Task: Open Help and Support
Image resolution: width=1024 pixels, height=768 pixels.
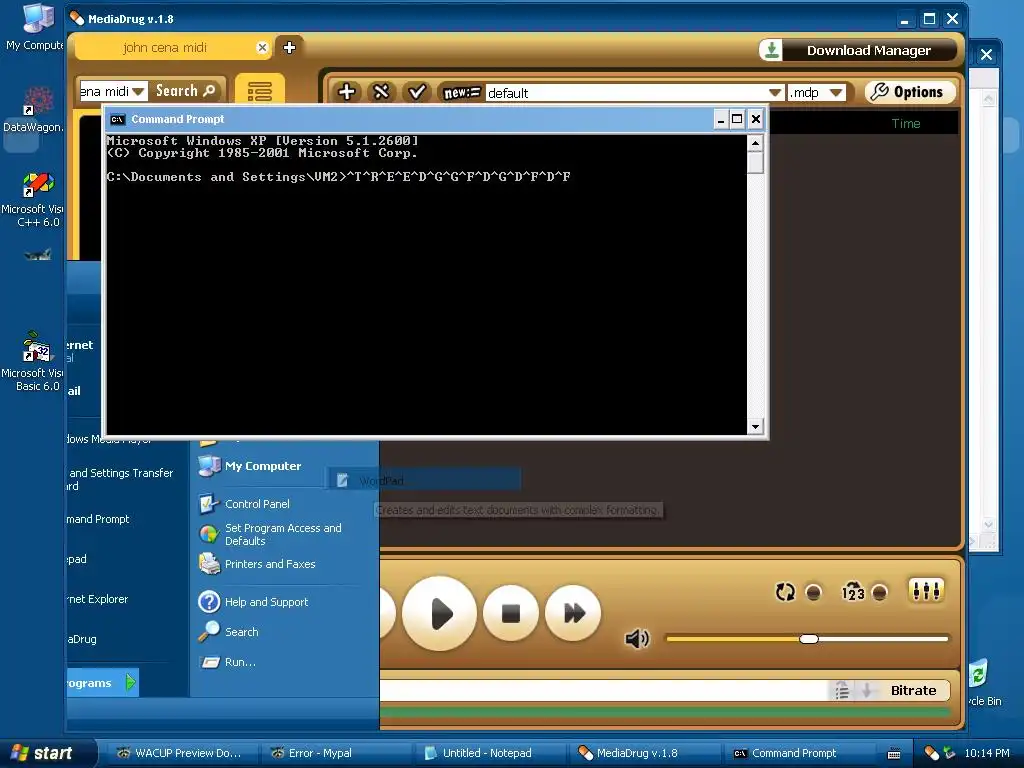Action: 254,601
